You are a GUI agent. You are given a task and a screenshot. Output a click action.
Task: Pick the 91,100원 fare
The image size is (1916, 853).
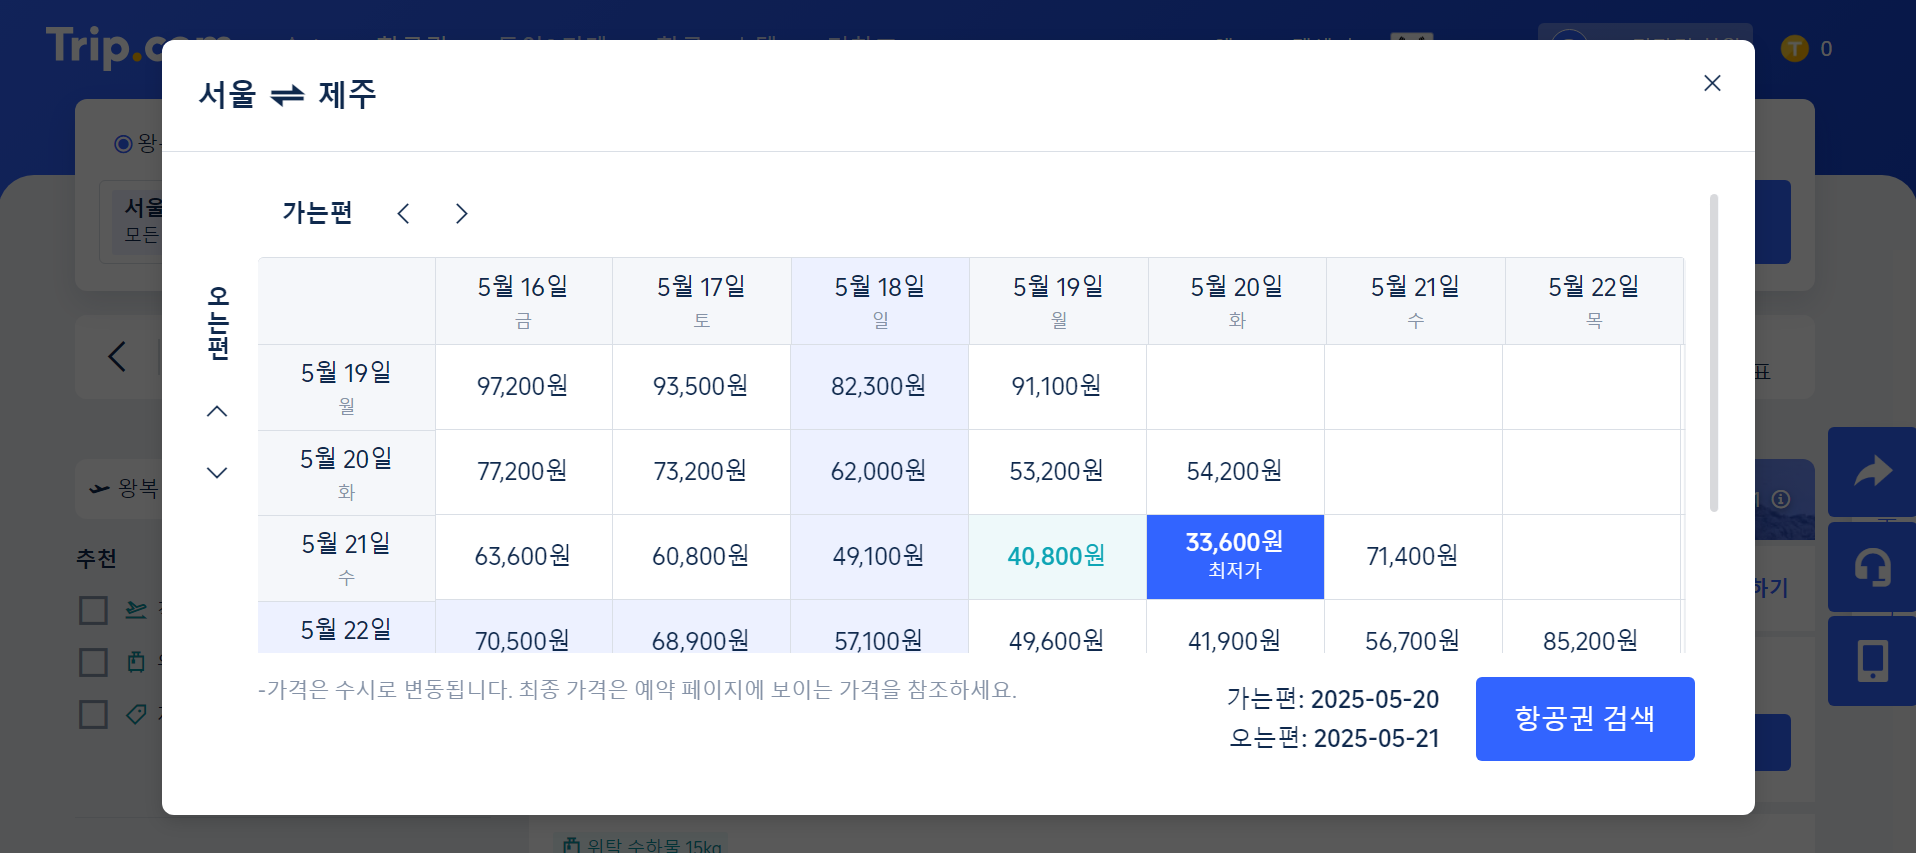tap(1057, 386)
